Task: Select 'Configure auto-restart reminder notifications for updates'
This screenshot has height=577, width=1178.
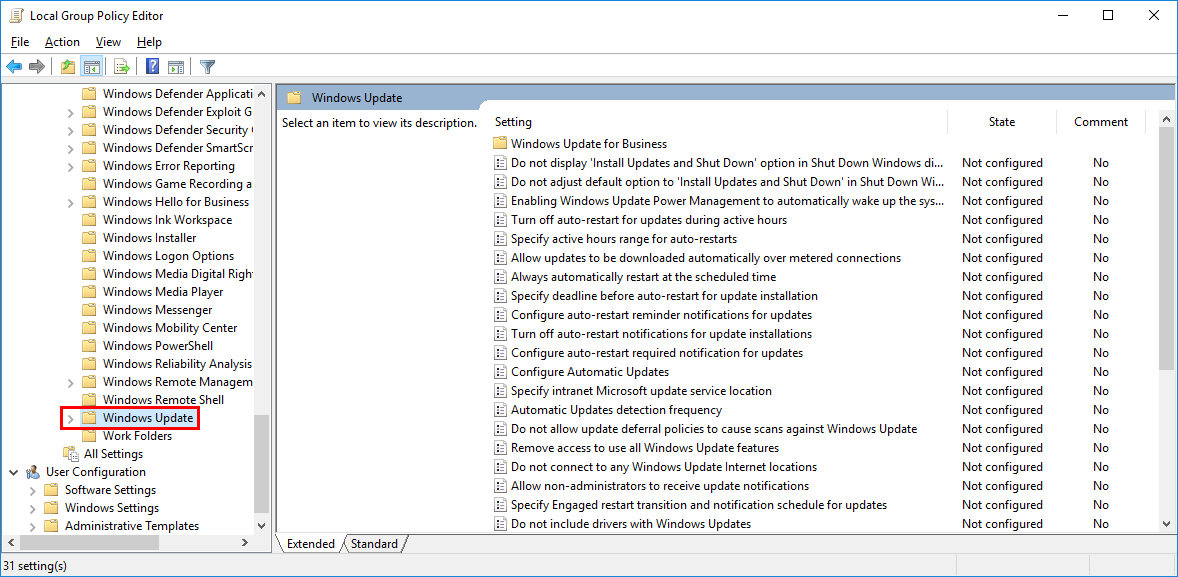Action: (661, 315)
